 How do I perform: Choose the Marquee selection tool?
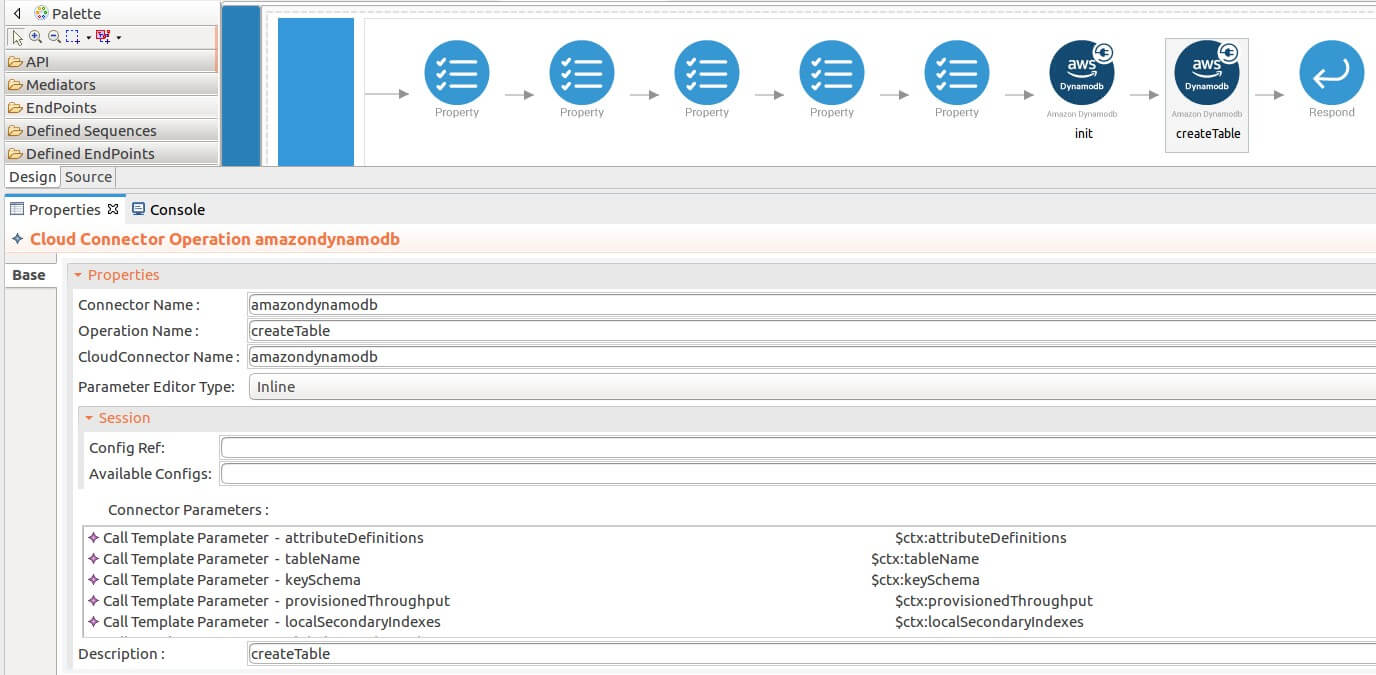73,37
